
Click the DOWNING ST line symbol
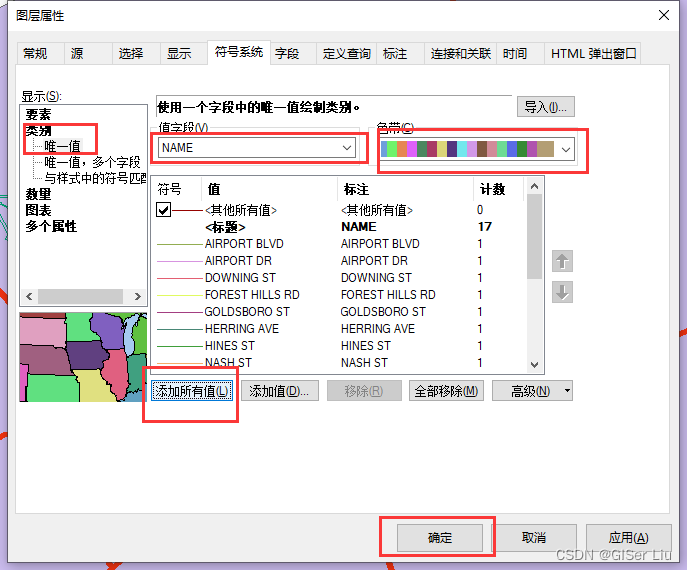click(180, 278)
